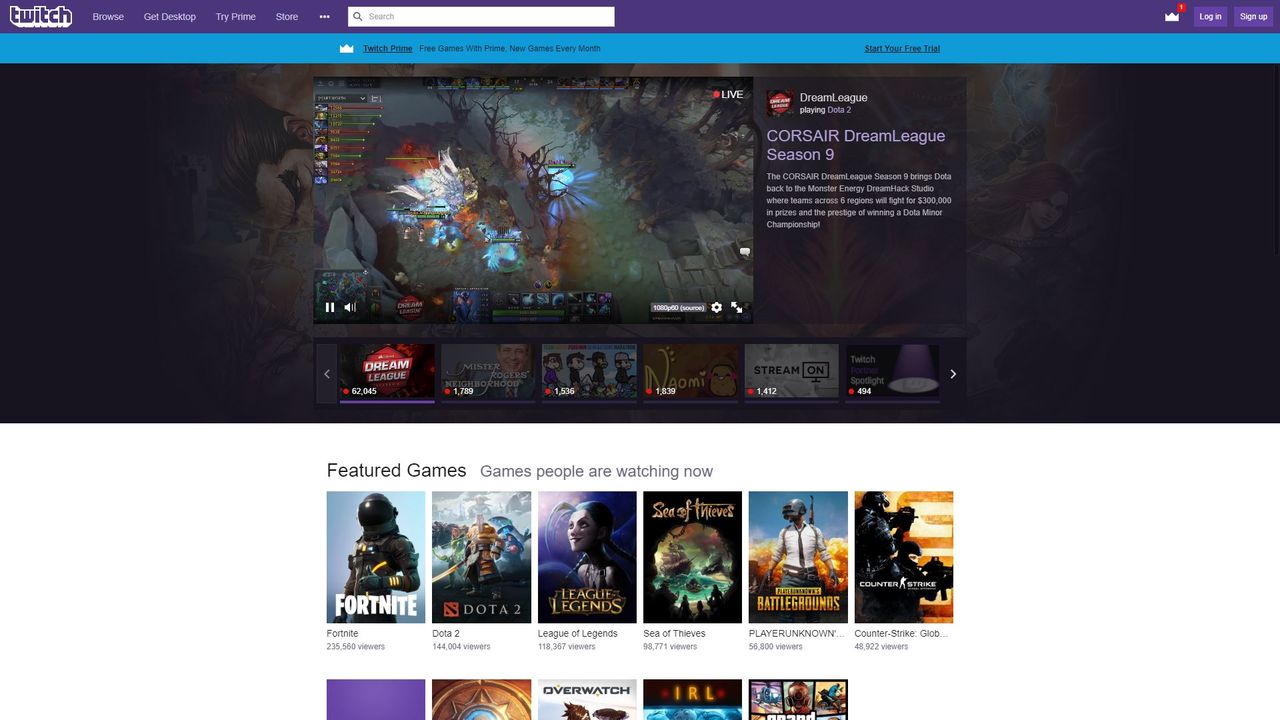The width and height of the screenshot is (1280, 720).
Task: Click the LIVE indicator on player
Action: [x=728, y=94]
